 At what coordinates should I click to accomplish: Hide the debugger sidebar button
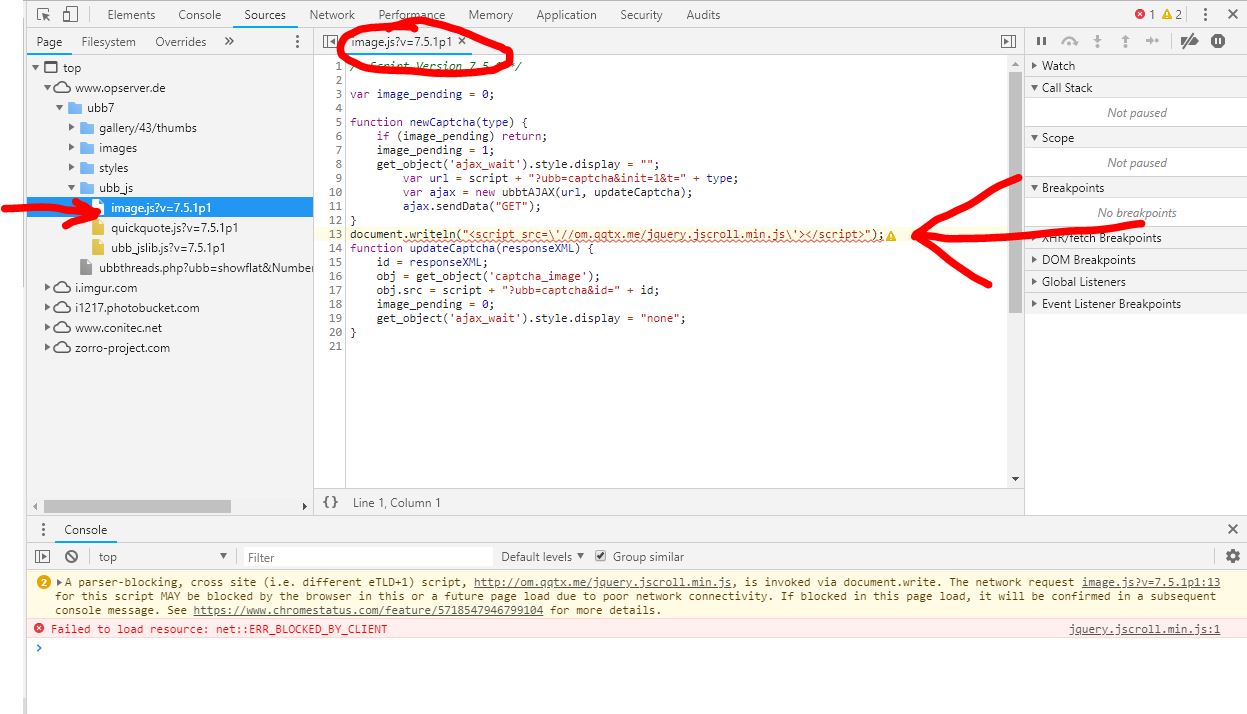[1008, 42]
